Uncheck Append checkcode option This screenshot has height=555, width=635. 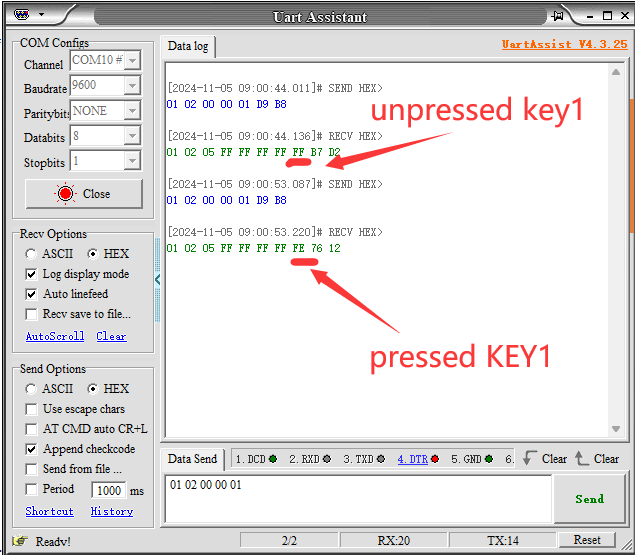tap(32, 449)
